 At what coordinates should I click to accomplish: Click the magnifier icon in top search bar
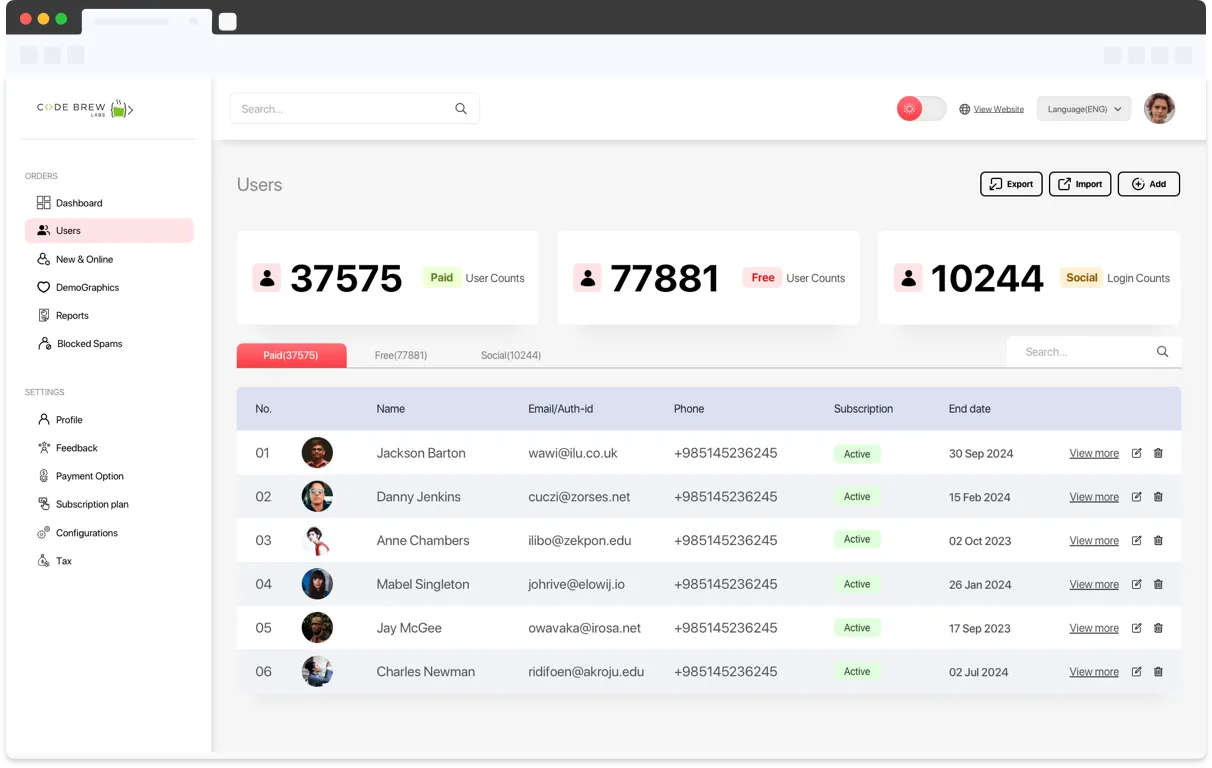click(x=461, y=109)
